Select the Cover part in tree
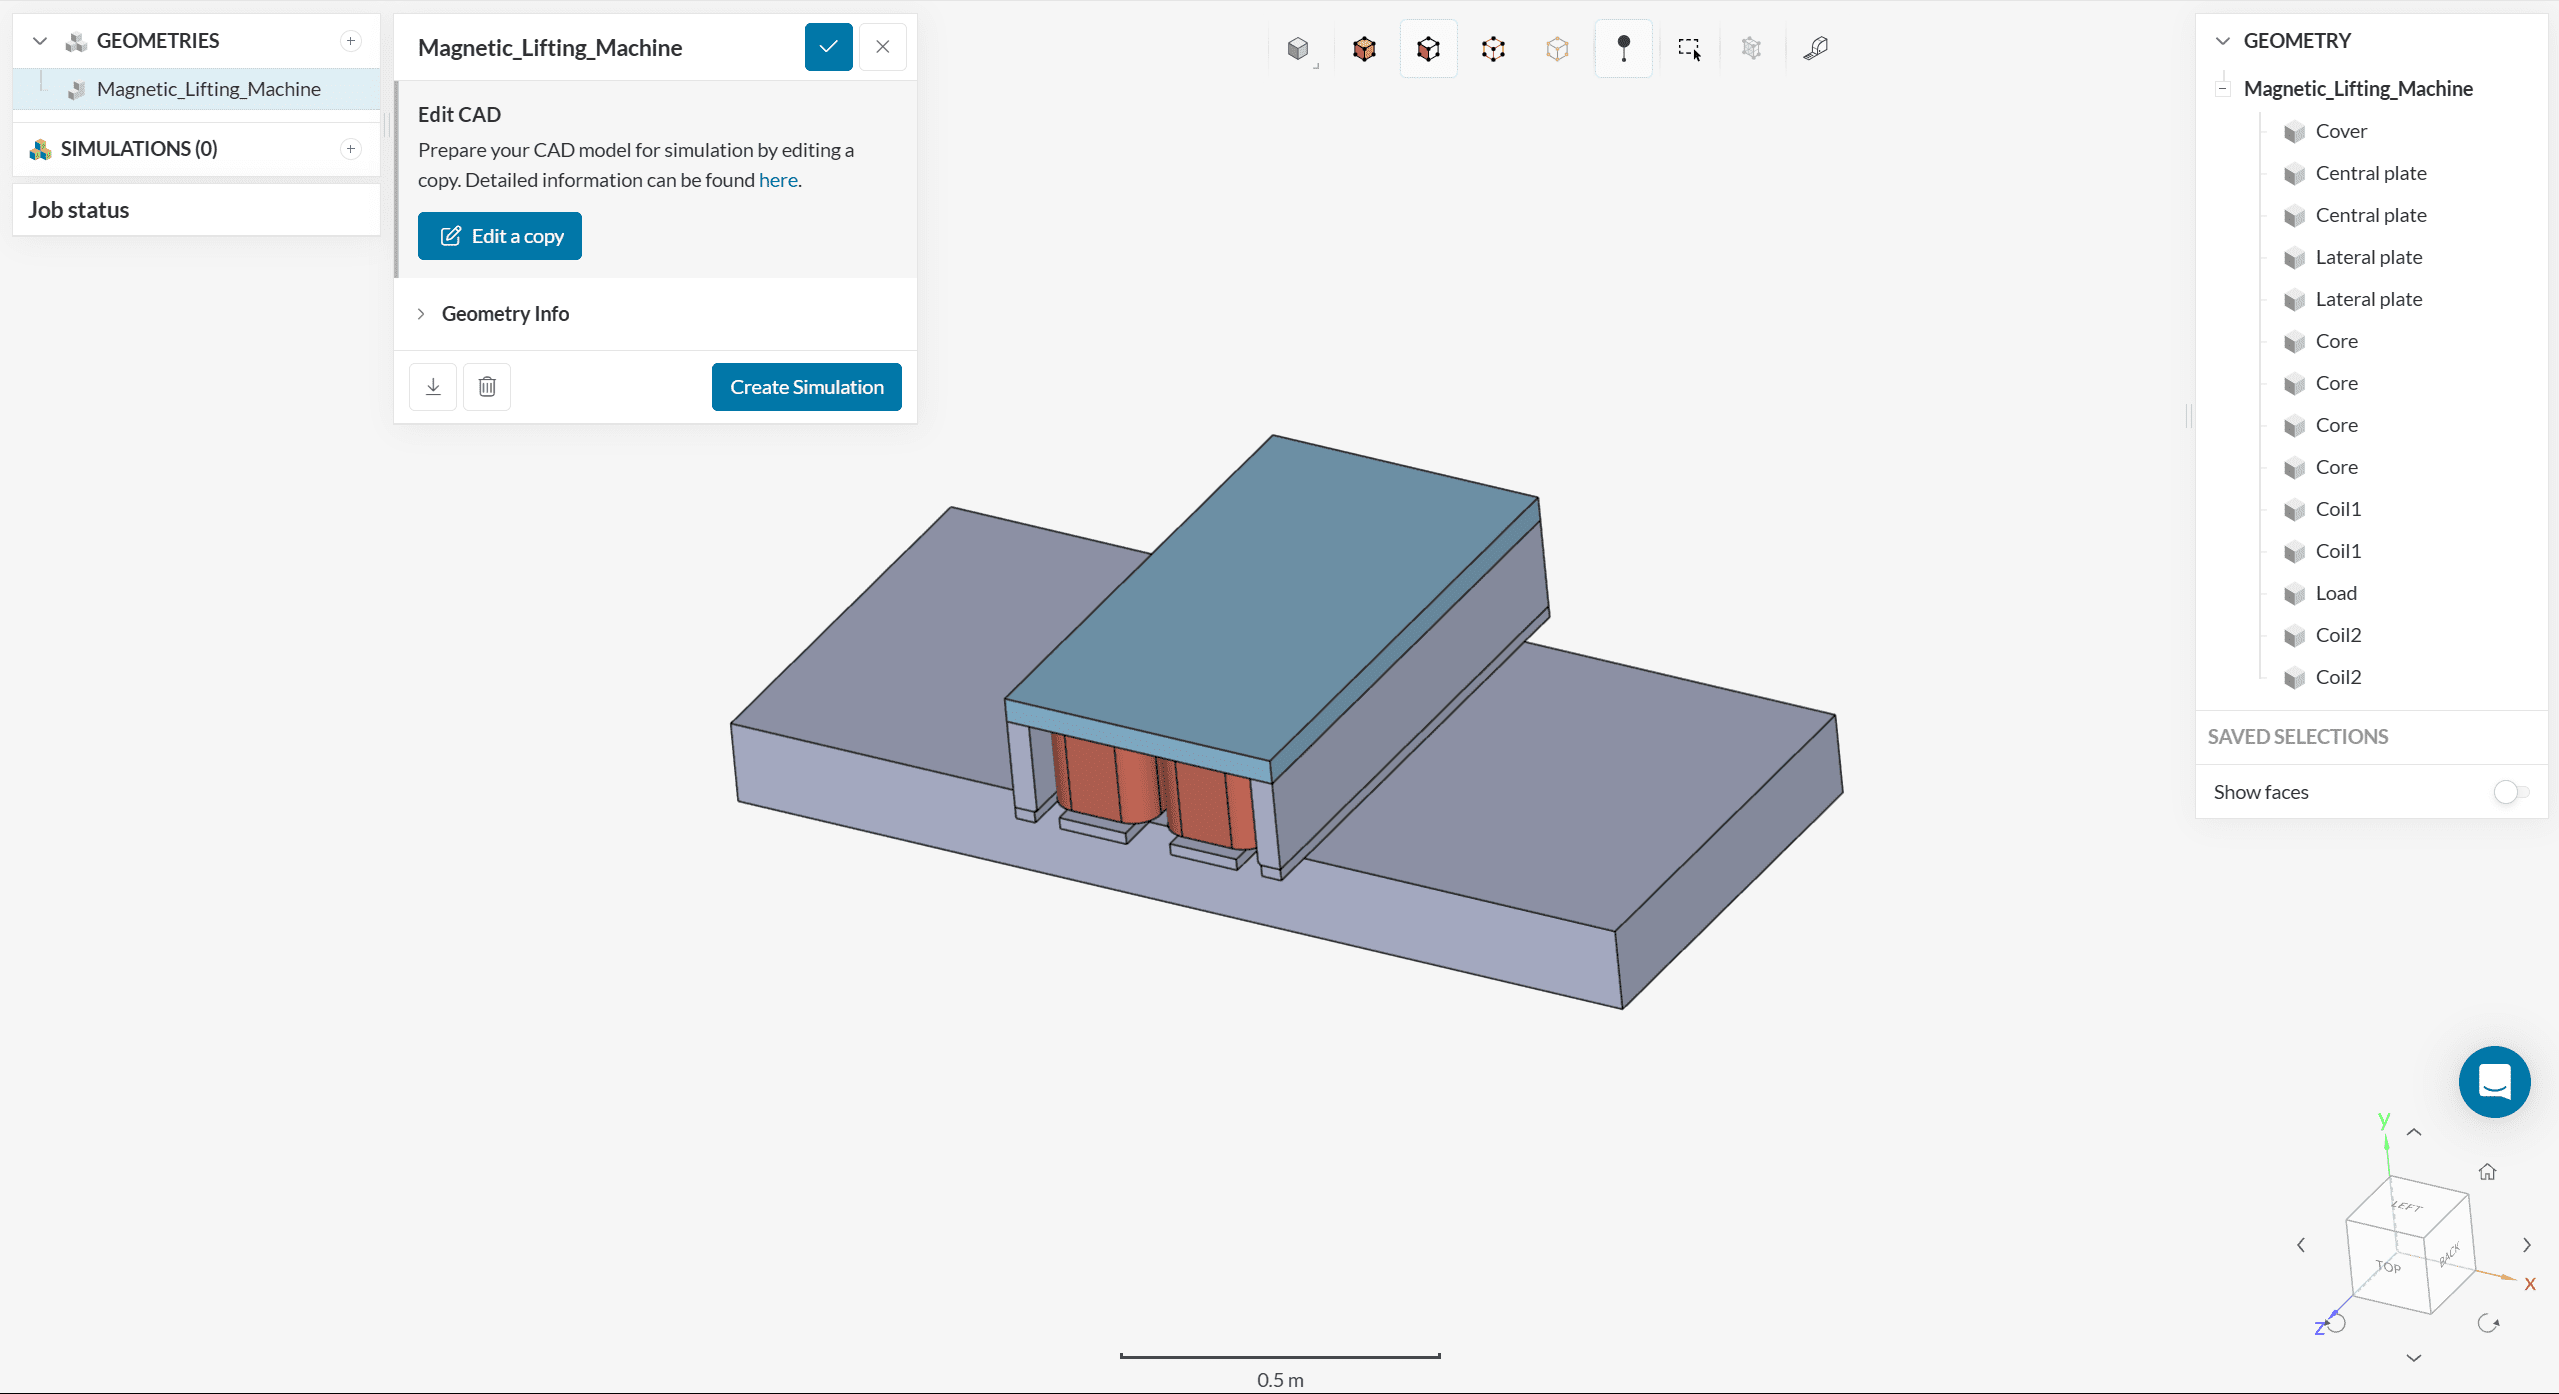Image resolution: width=2559 pixels, height=1394 pixels. point(2341,131)
